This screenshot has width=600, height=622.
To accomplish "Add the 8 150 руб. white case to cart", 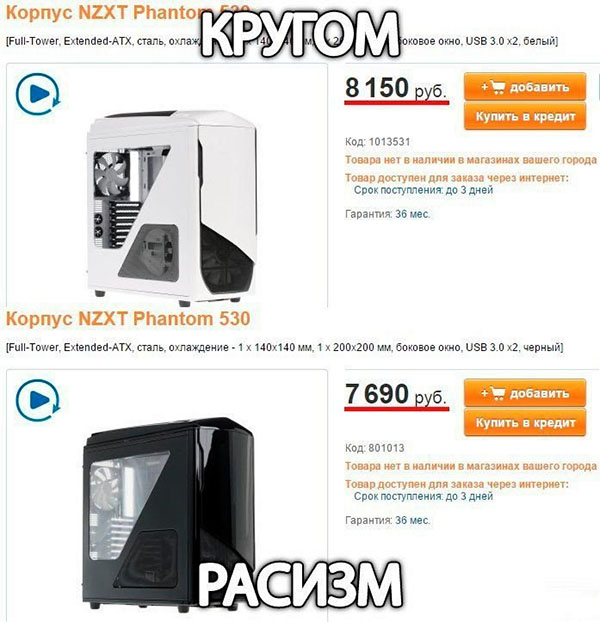I will [525, 87].
